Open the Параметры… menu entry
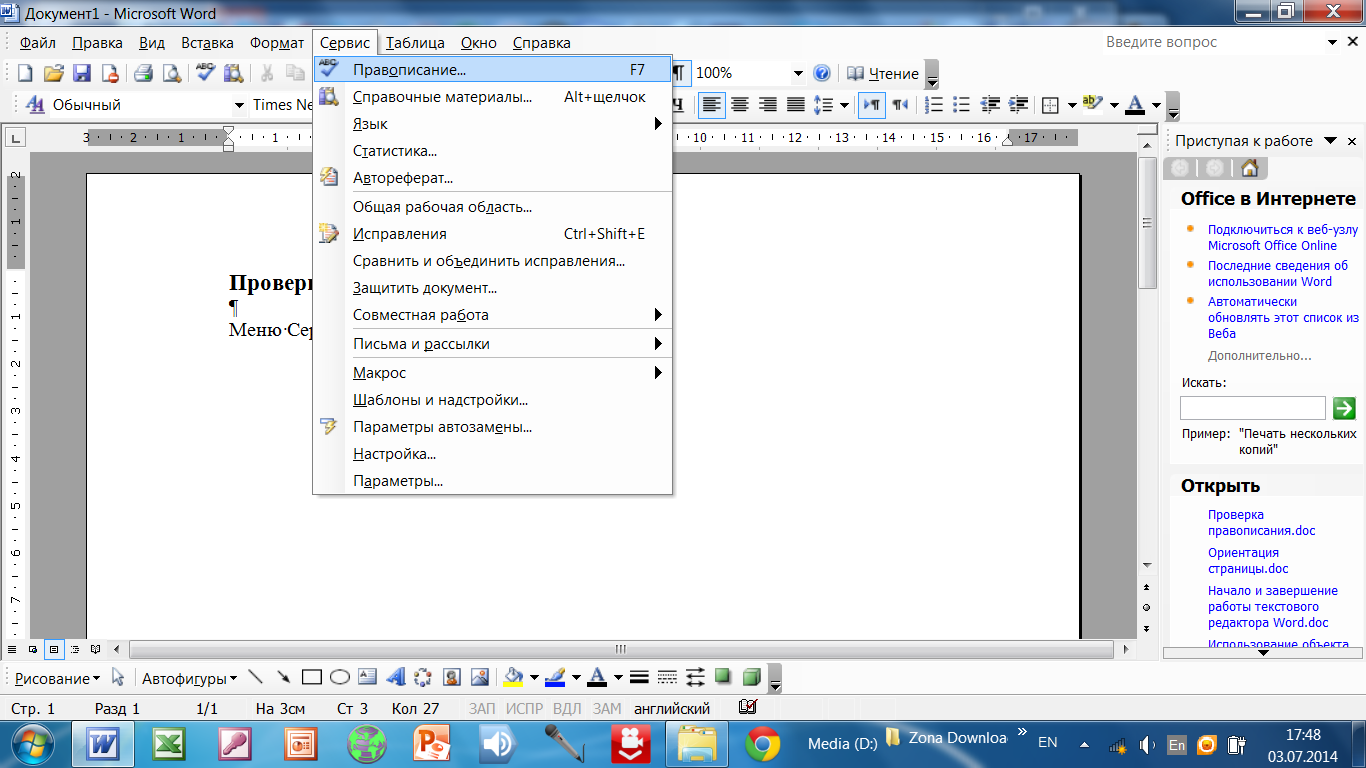Image resolution: width=1366 pixels, height=768 pixels. click(492, 481)
